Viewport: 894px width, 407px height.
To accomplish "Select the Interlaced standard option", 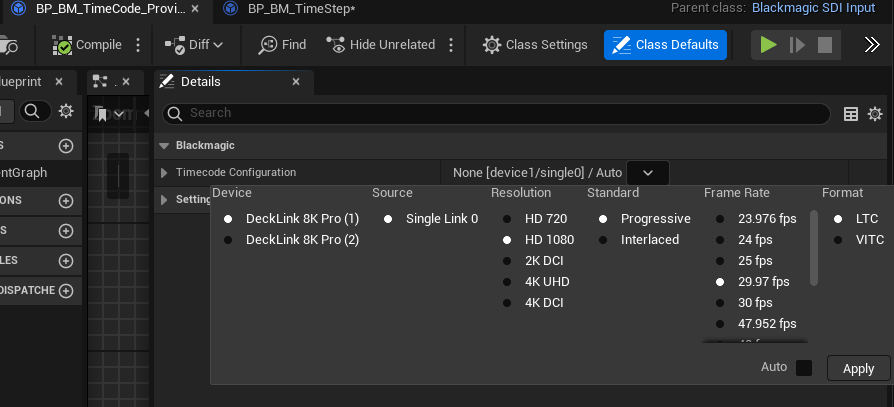I will coord(649,240).
